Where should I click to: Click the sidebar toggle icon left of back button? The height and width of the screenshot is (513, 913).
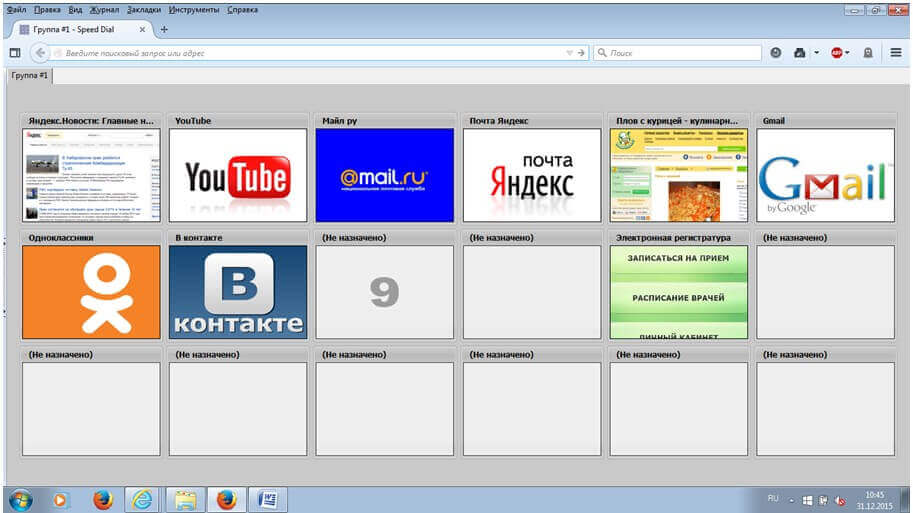click(x=15, y=52)
